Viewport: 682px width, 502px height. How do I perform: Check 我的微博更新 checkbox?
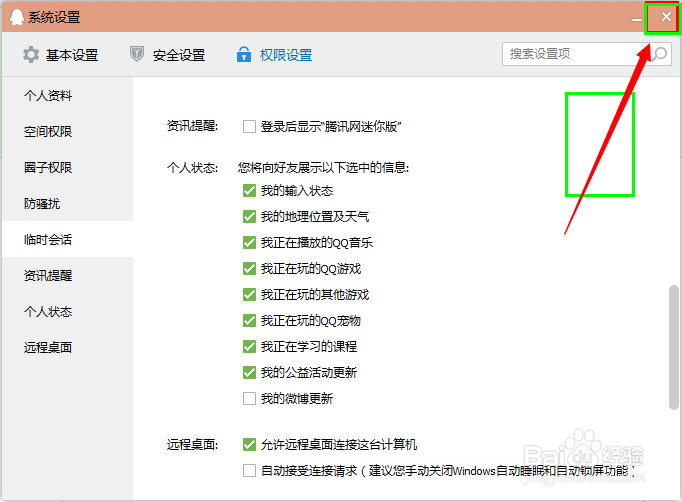[249, 398]
